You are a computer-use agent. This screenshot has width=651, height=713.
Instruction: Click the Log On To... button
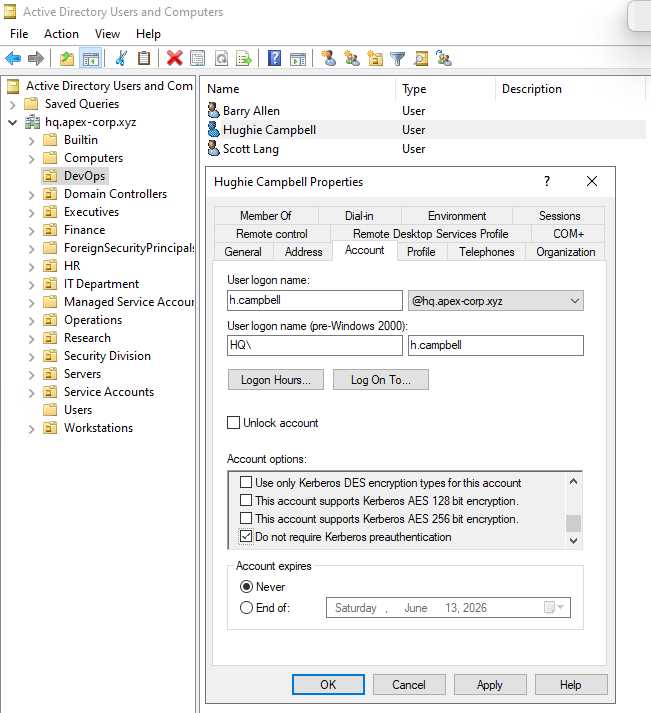tap(381, 380)
